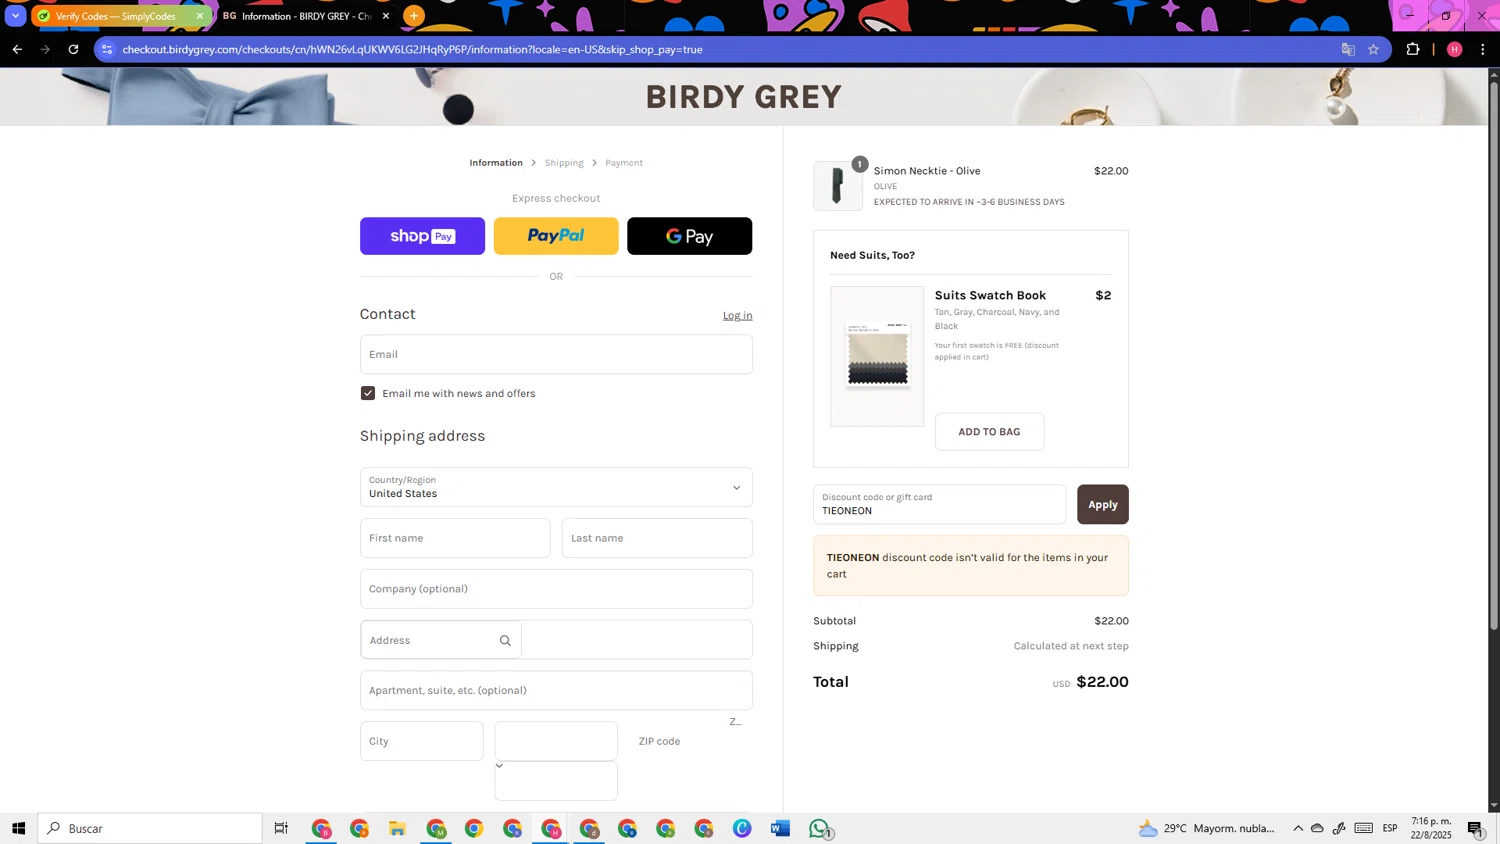Click the Log in link

click(x=737, y=315)
